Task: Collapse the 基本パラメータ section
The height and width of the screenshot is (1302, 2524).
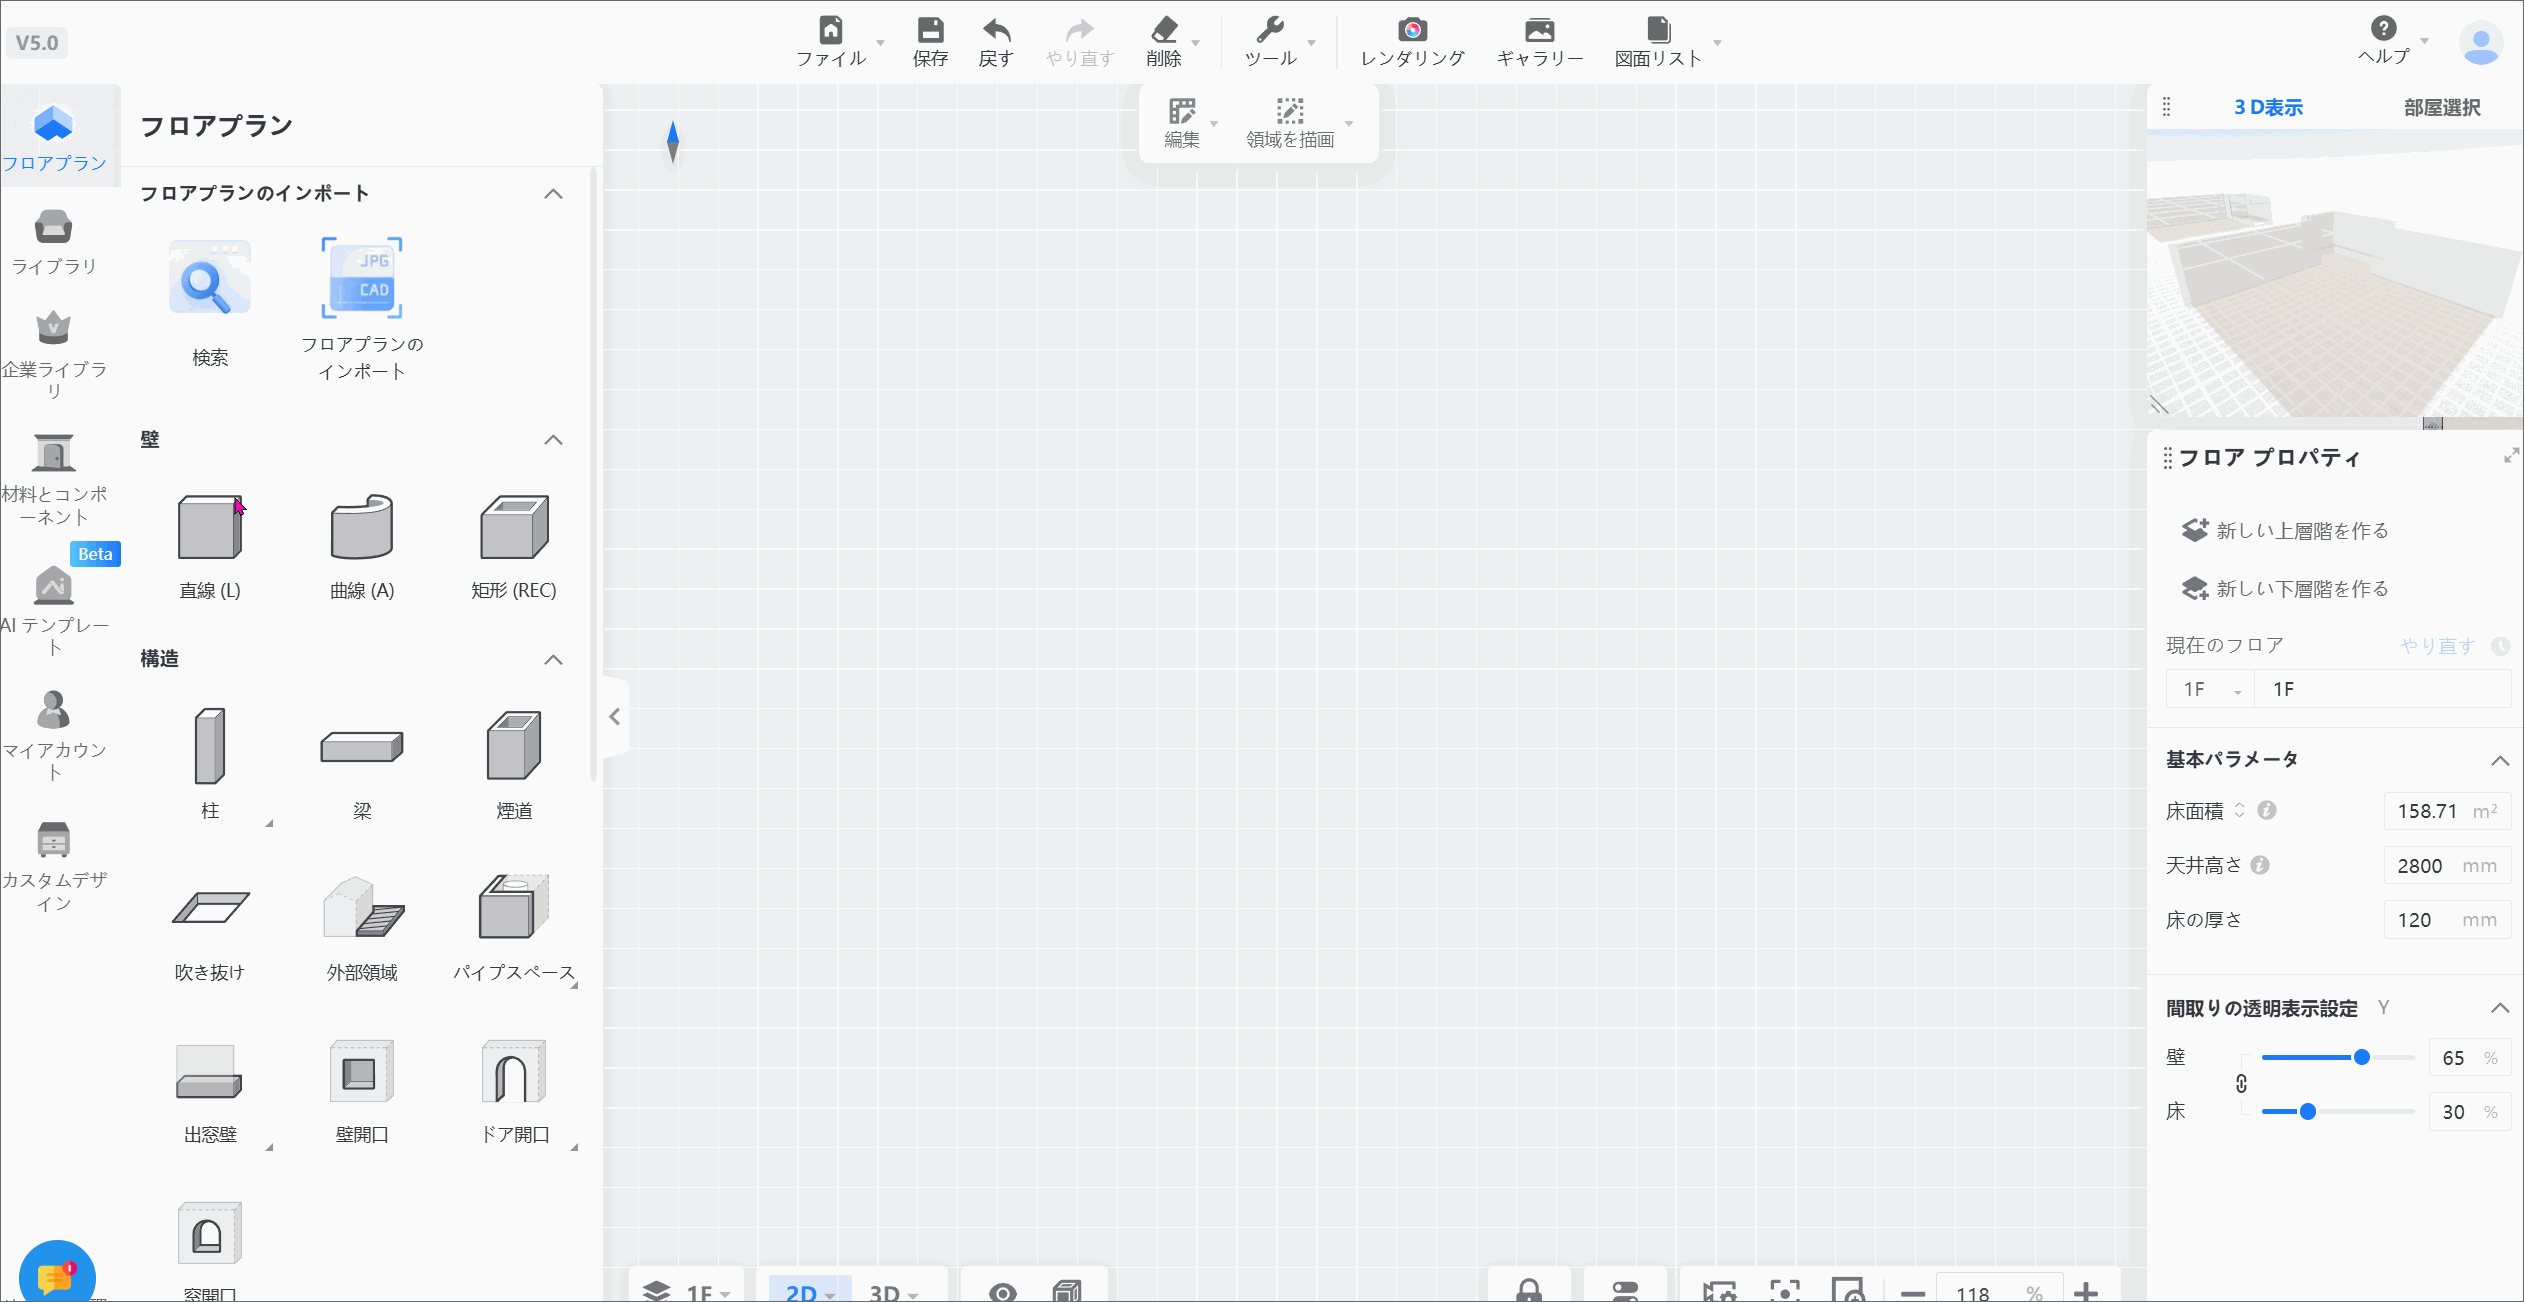Action: tap(2500, 761)
